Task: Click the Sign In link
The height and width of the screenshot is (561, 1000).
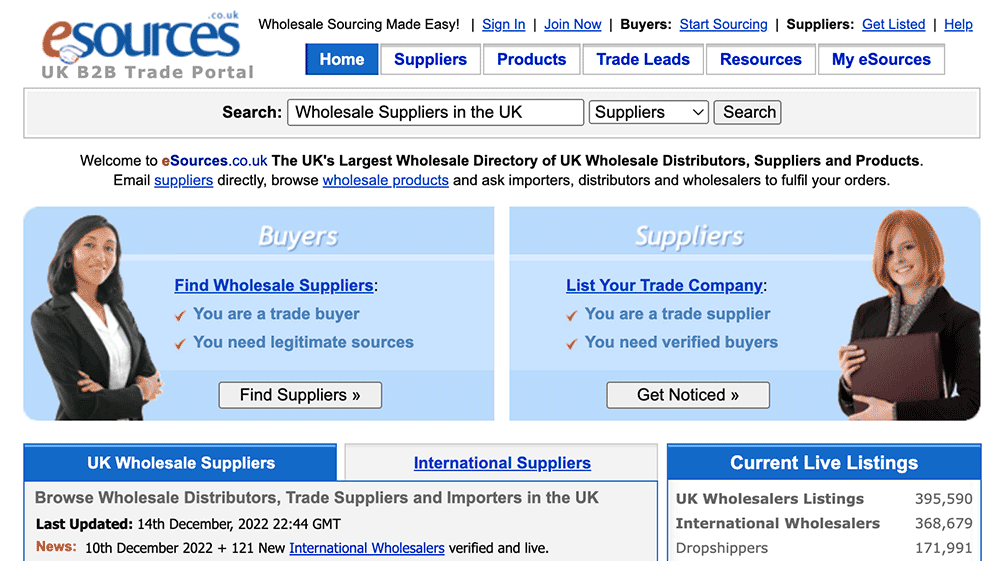Action: coord(503,24)
